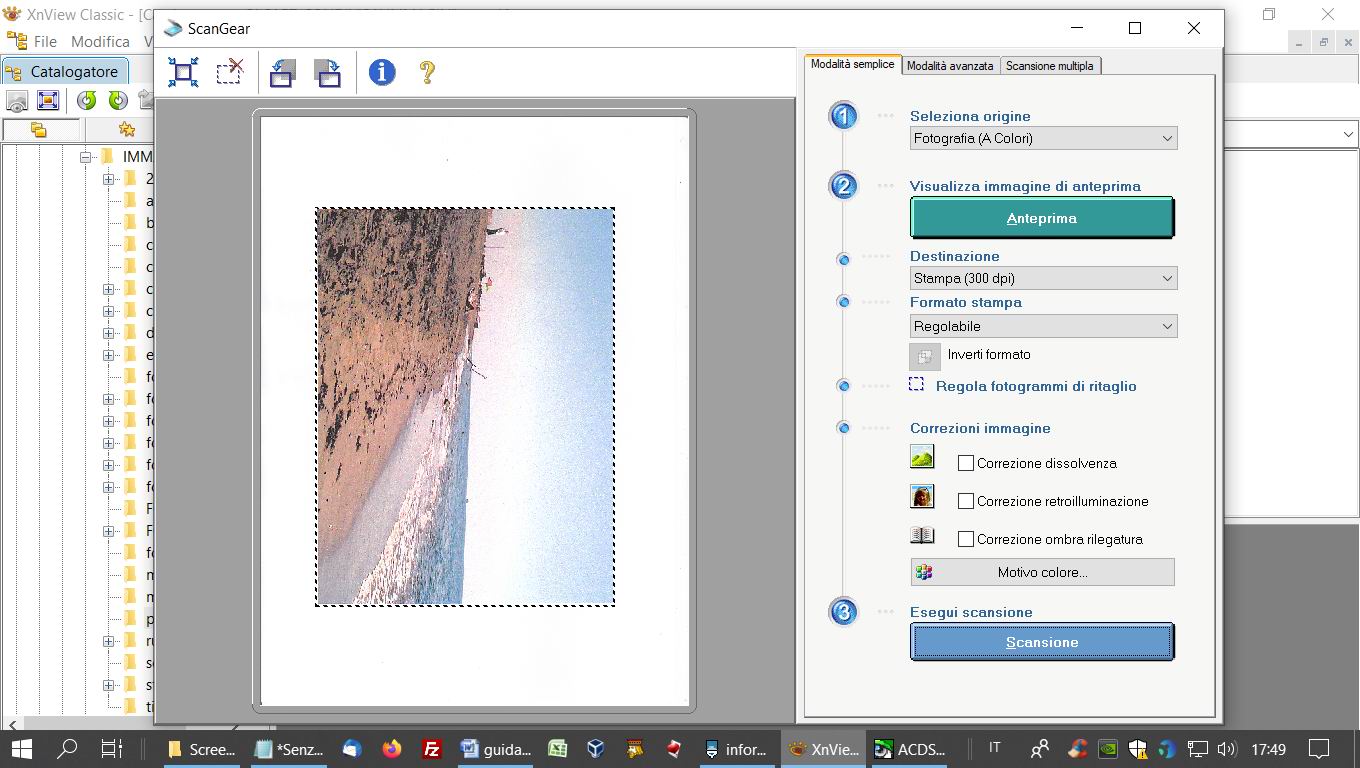Viewport: 1360px width, 768px height.
Task: Enable Correzione retroilluminazione checkbox
Action: [x=966, y=501]
